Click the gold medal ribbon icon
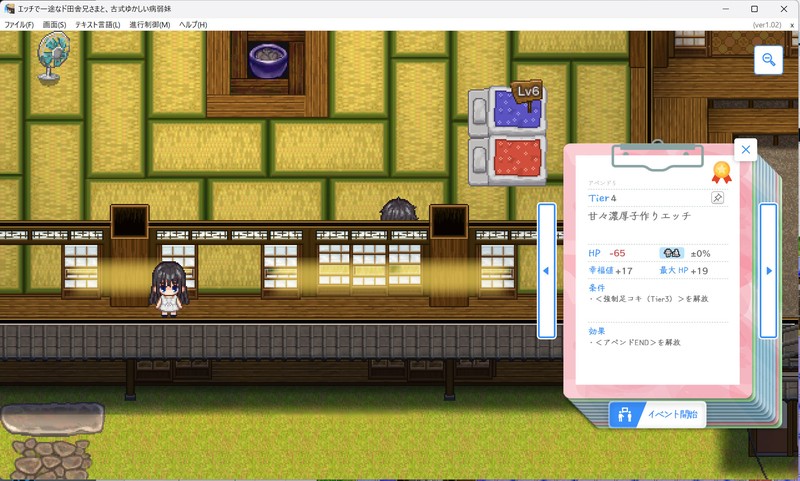This screenshot has width=800, height=481. pos(721,172)
